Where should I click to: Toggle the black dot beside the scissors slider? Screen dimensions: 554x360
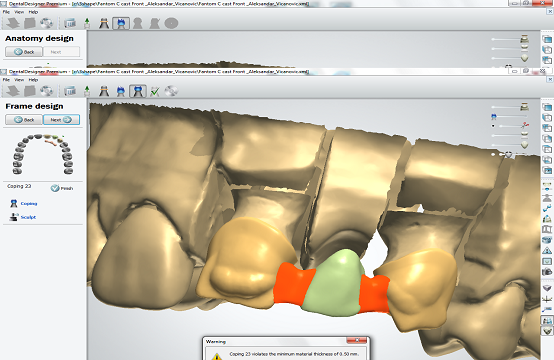click(x=493, y=126)
